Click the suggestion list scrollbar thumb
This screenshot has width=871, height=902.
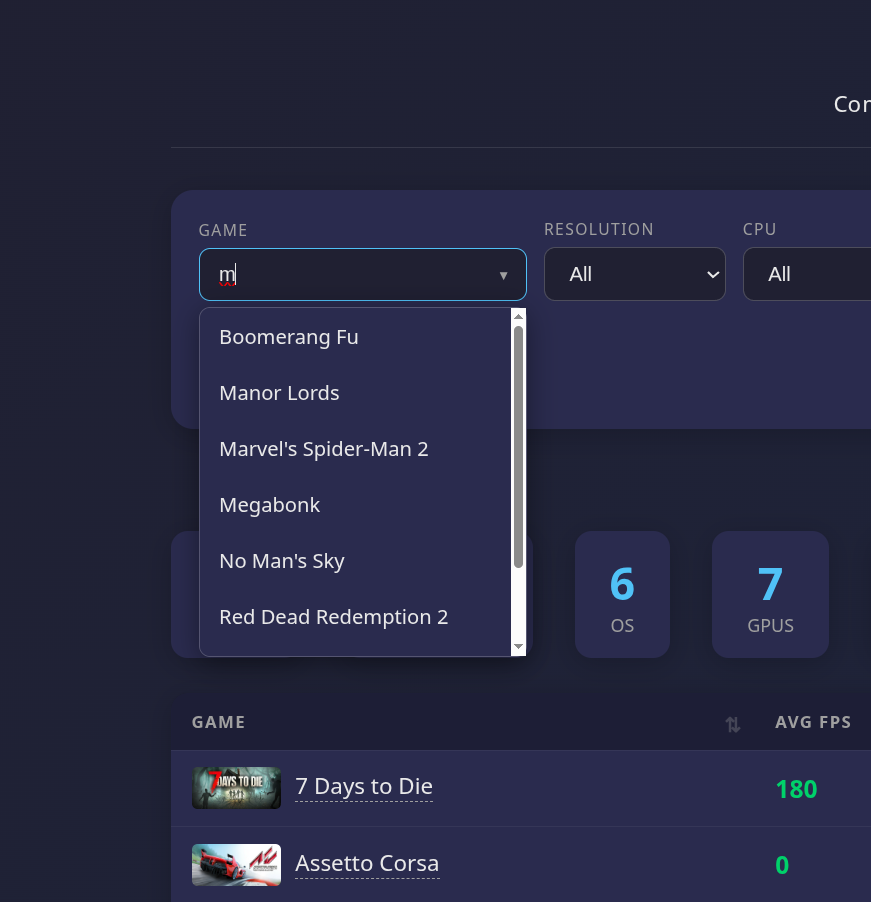pos(518,447)
